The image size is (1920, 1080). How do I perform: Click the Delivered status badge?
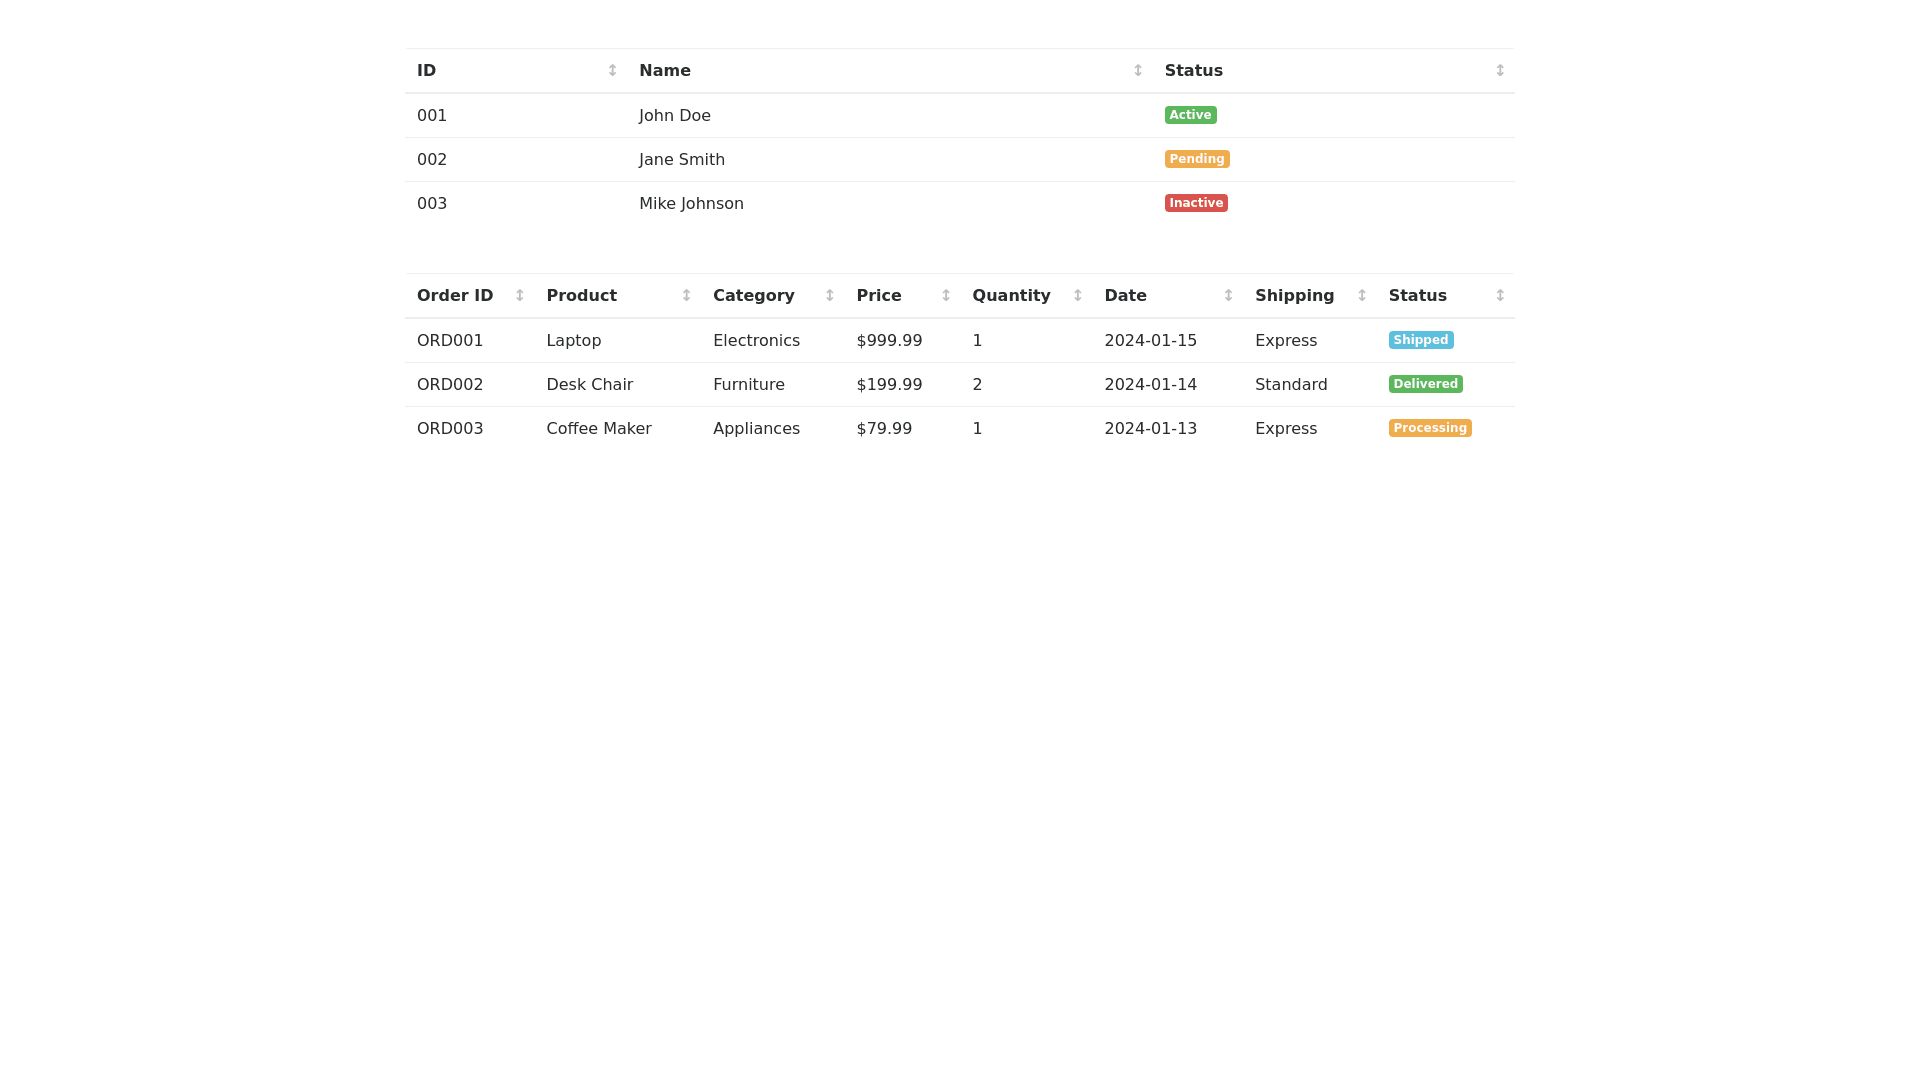tap(1425, 384)
